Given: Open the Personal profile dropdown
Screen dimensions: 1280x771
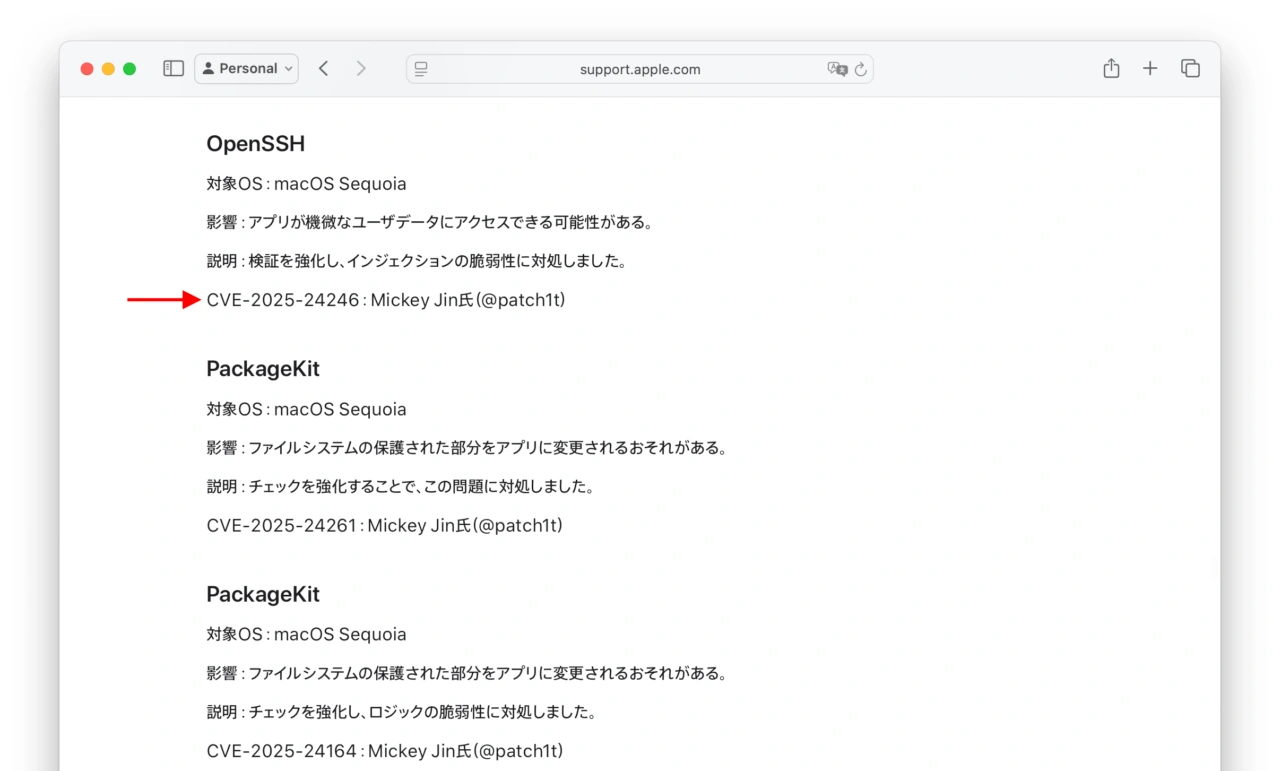Looking at the screenshot, I should coord(247,69).
